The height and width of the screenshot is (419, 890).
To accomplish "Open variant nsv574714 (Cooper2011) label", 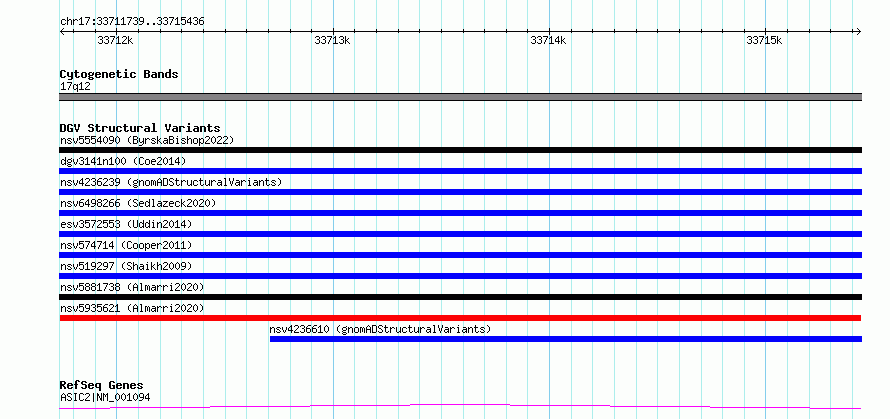I will [126, 245].
